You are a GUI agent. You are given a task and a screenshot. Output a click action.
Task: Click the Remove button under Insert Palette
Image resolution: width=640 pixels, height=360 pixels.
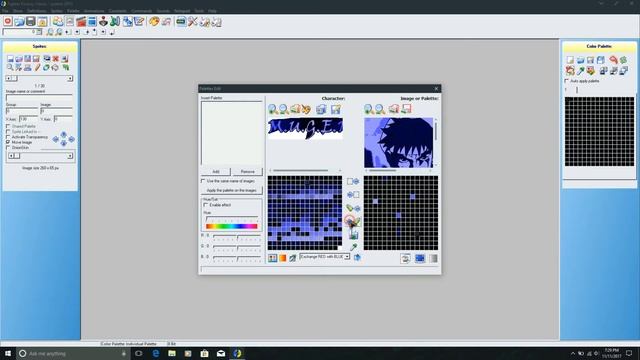pos(247,172)
